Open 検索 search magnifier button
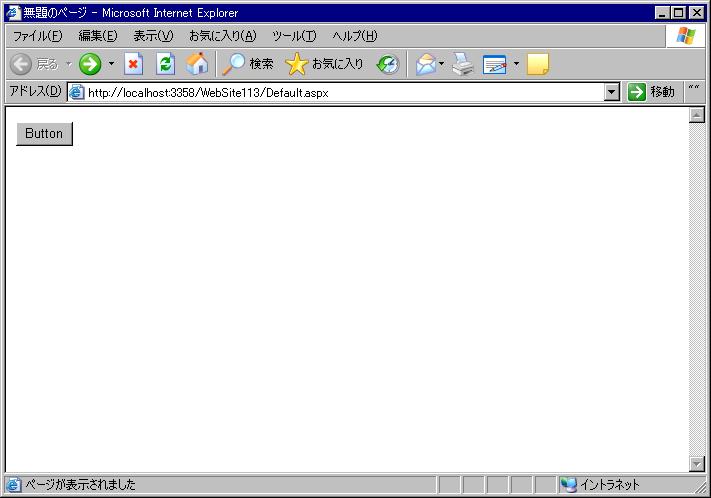 [x=248, y=64]
